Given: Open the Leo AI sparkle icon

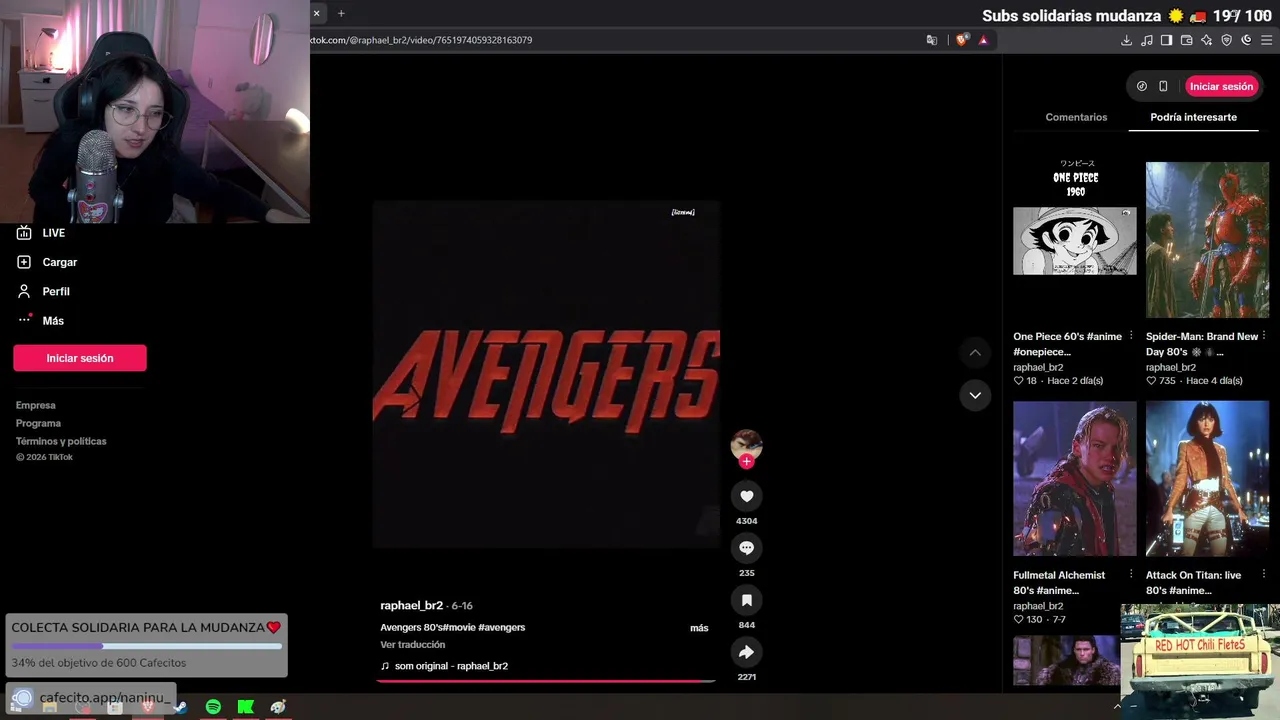Looking at the screenshot, I should click(1207, 40).
